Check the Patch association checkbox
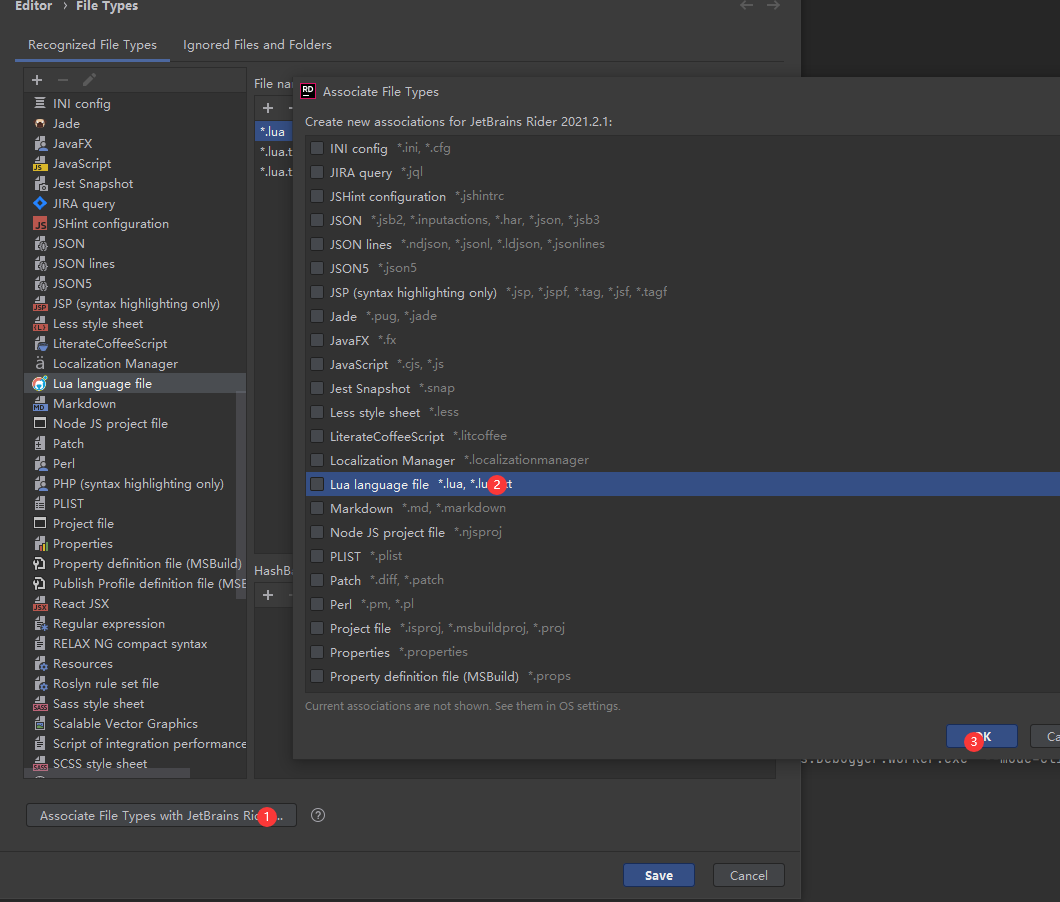The image size is (1060, 902). point(316,580)
